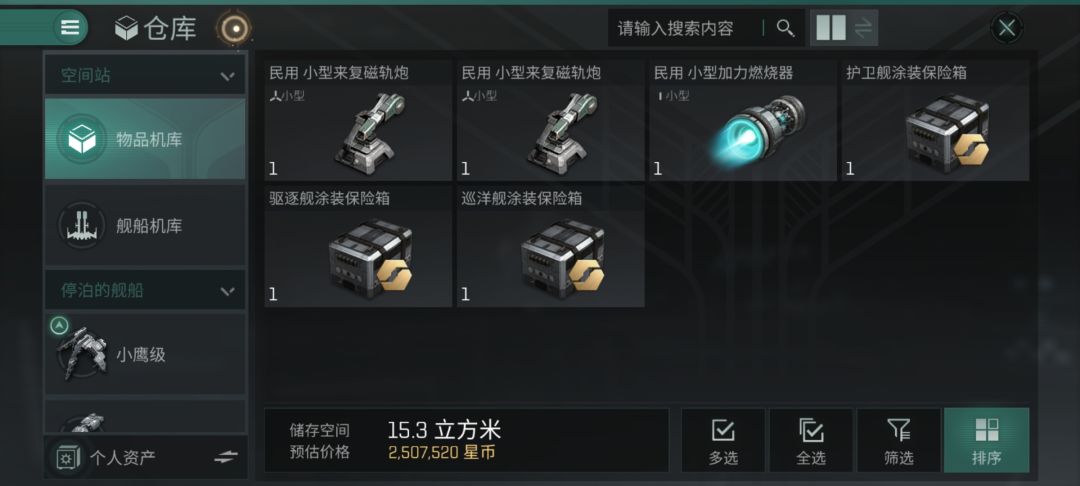
Task: Open the hamburger menu icon
Action: coord(70,28)
